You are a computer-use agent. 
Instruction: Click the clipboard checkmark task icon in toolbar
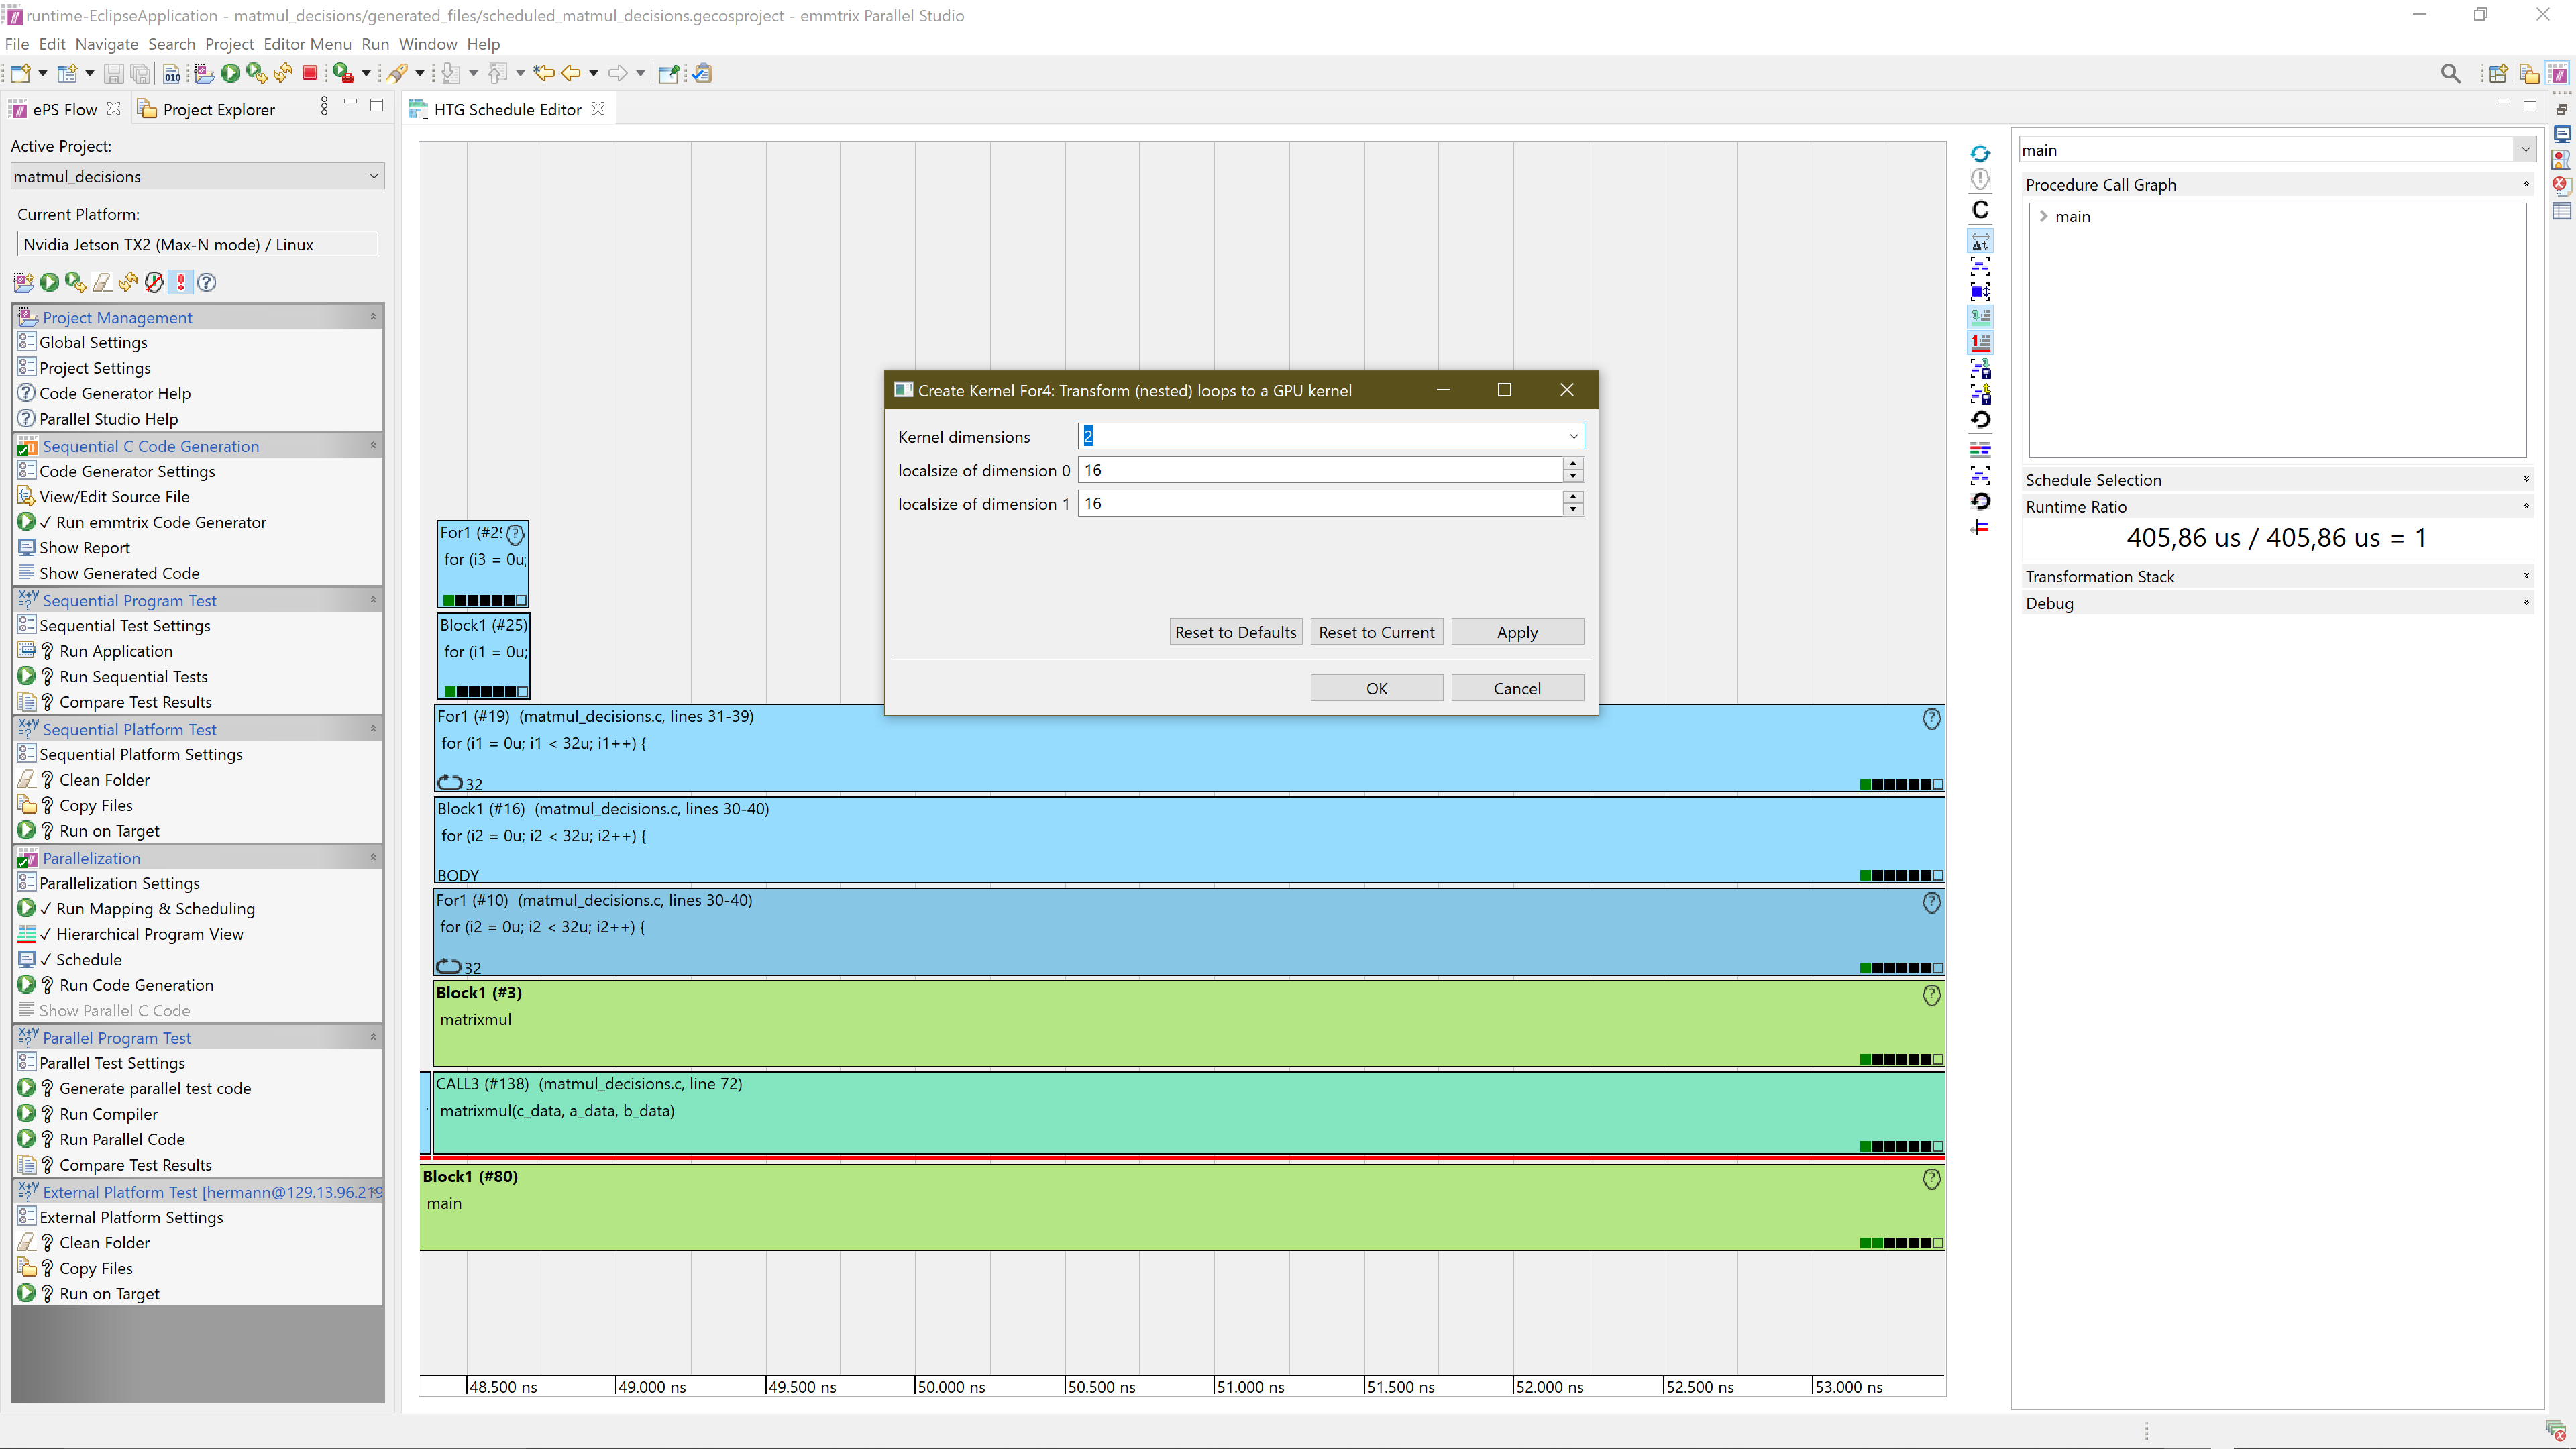(702, 73)
